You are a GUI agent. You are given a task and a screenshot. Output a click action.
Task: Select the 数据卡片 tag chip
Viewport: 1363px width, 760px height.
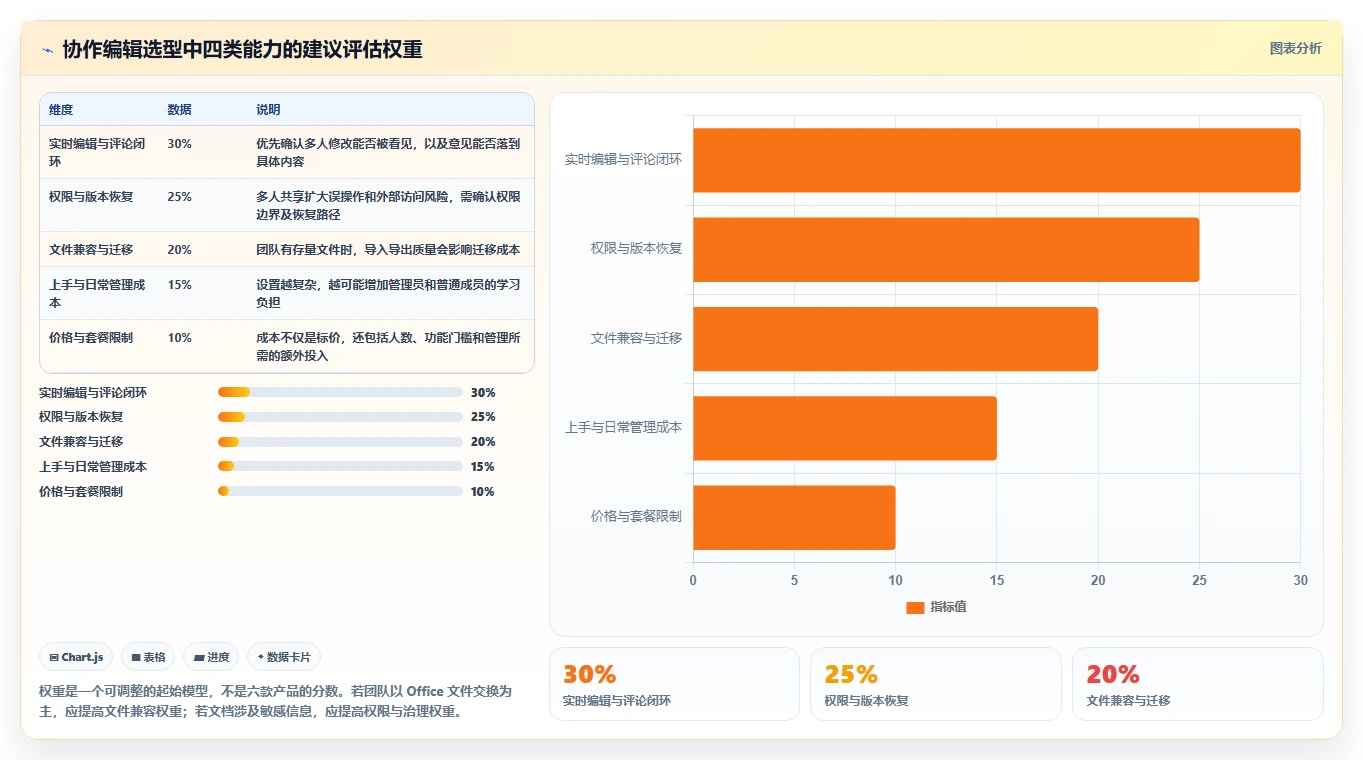click(x=284, y=657)
